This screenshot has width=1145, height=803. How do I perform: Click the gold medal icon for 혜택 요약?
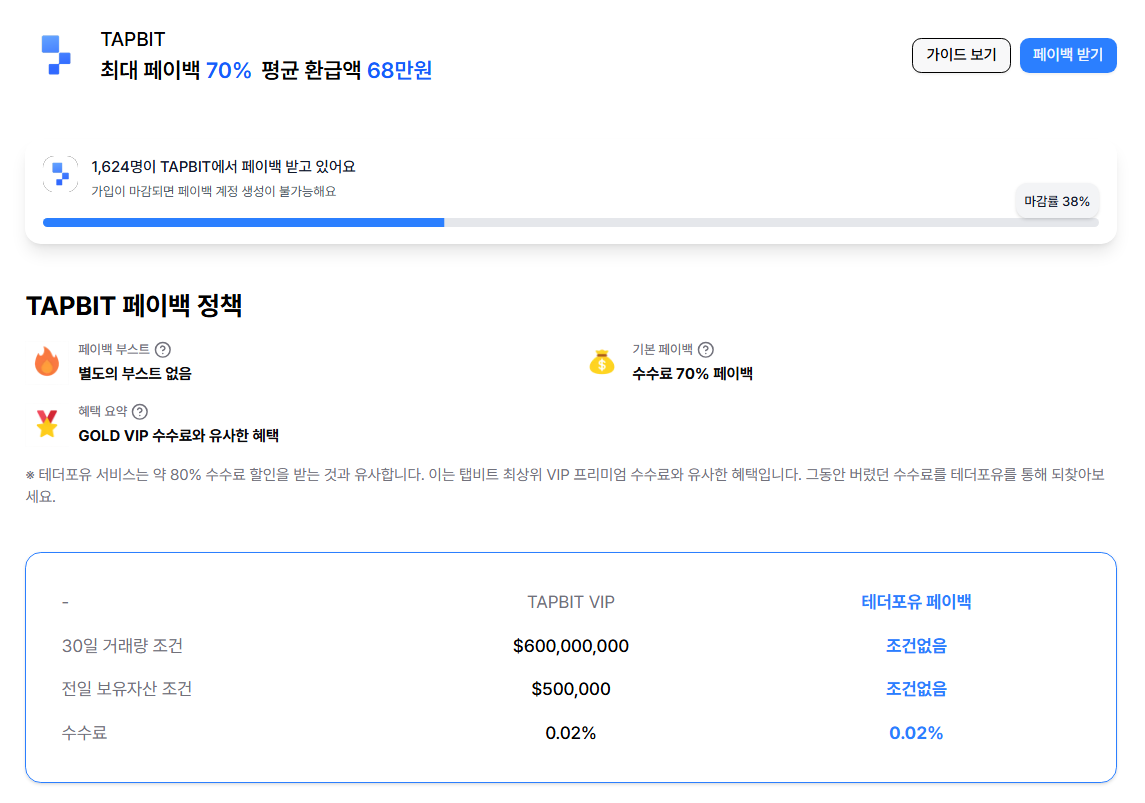click(x=47, y=423)
